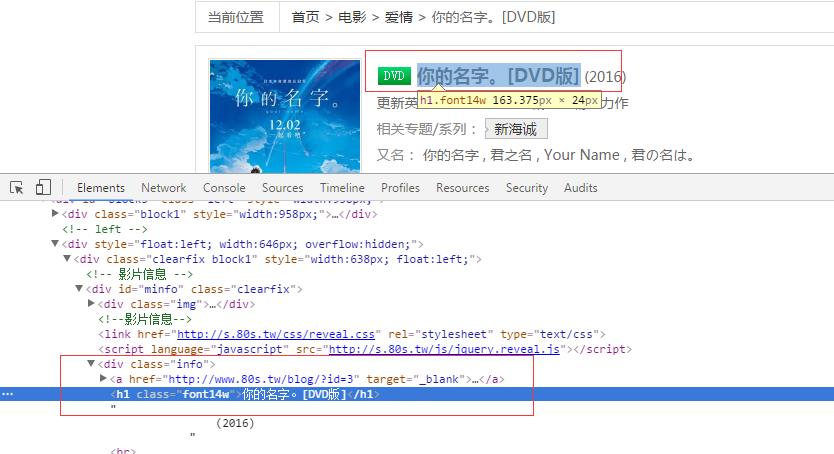Collapse the div clearfix block1 node
This screenshot has width=834, height=454.
tap(67, 258)
